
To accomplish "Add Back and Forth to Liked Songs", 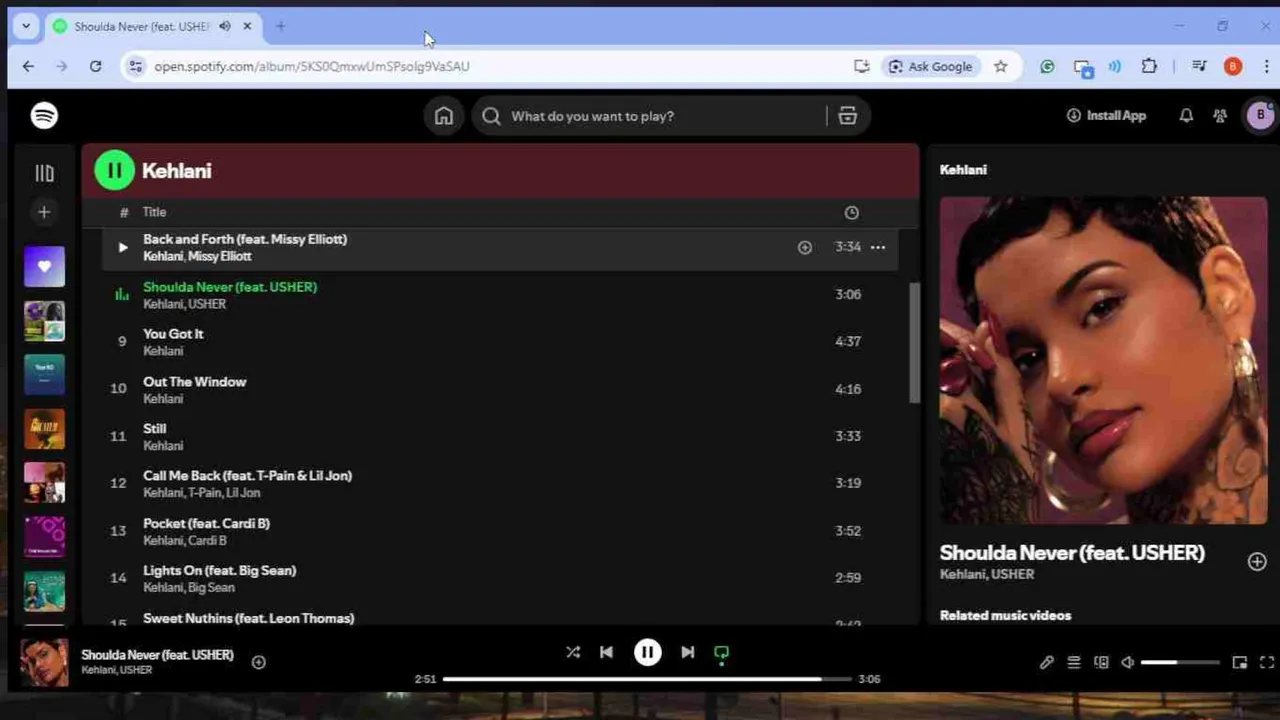I will point(805,247).
